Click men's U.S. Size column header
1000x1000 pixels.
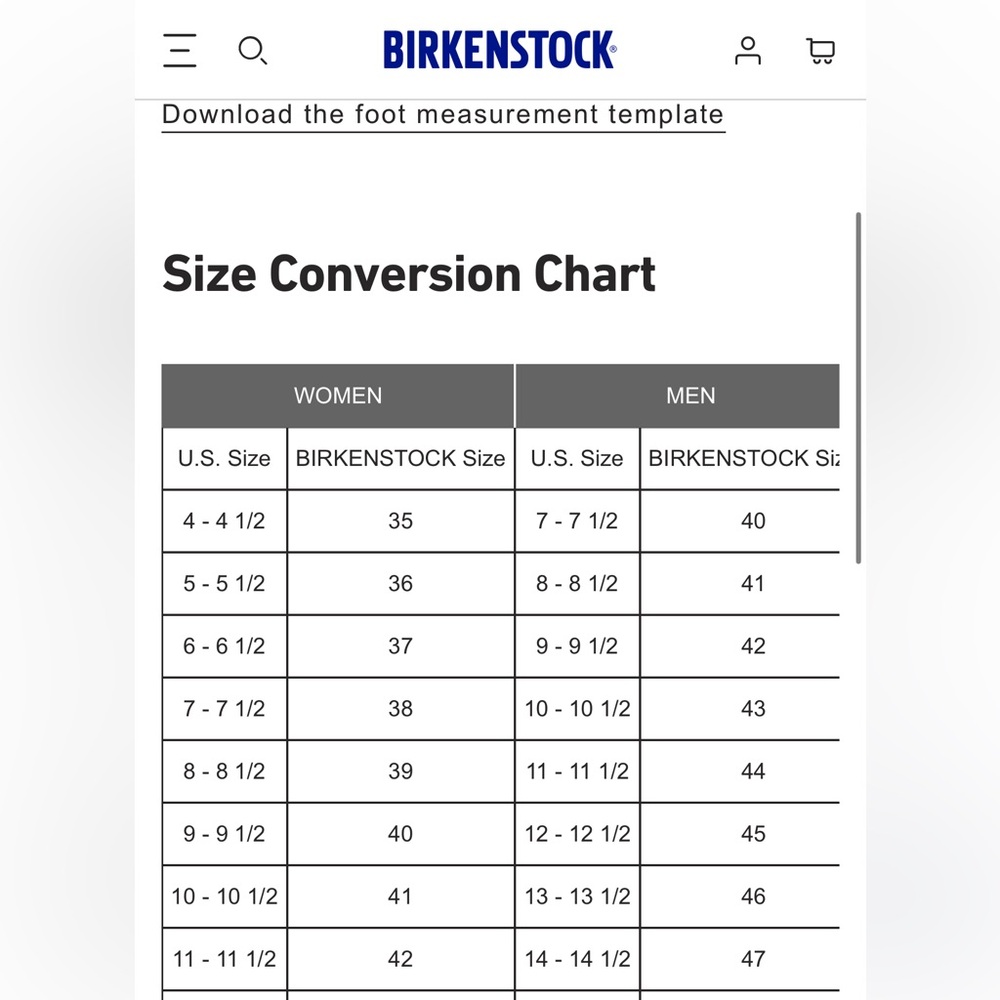pyautogui.click(x=577, y=459)
